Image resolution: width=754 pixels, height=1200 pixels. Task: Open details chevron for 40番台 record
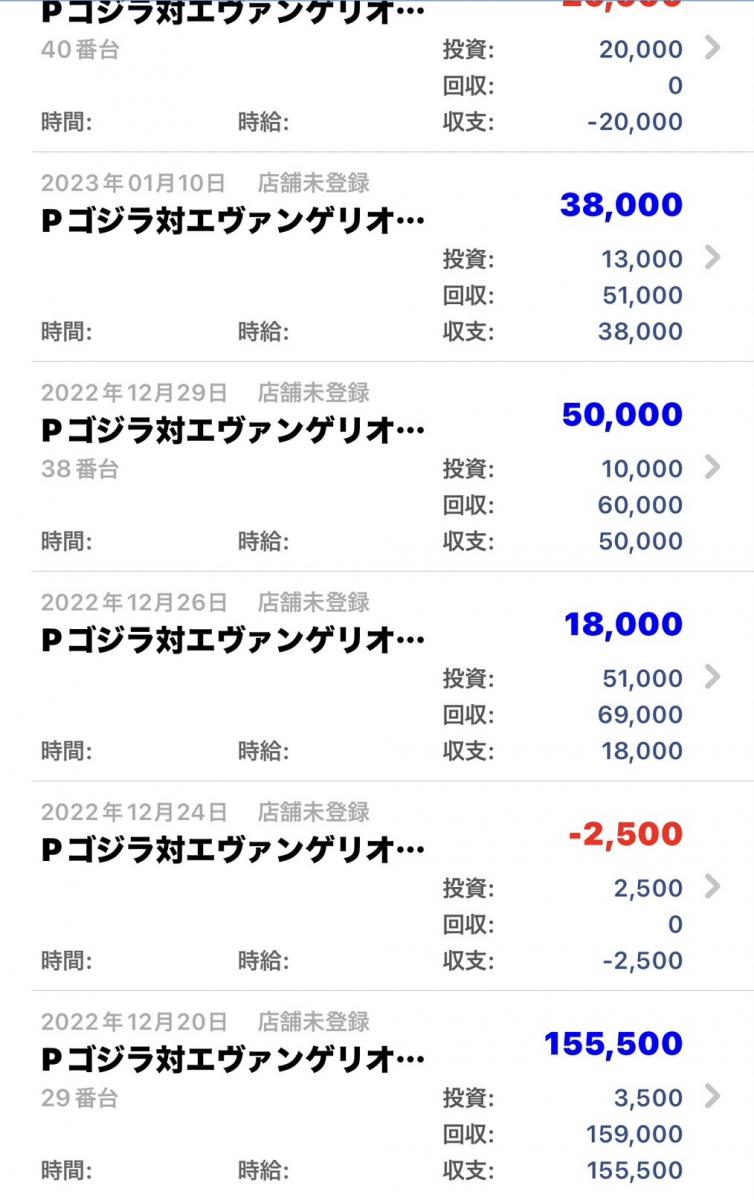click(712, 47)
